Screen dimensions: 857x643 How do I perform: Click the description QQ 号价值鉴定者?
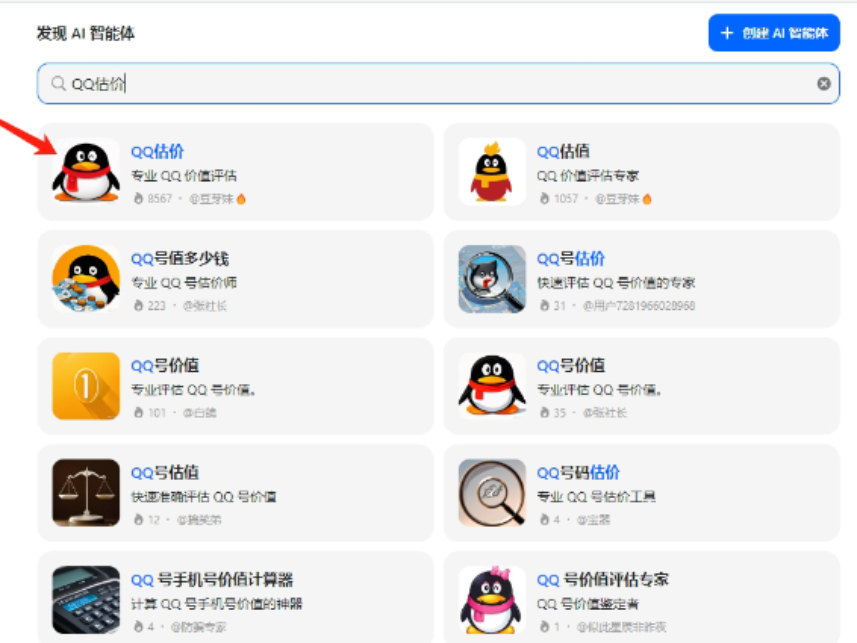point(588,604)
